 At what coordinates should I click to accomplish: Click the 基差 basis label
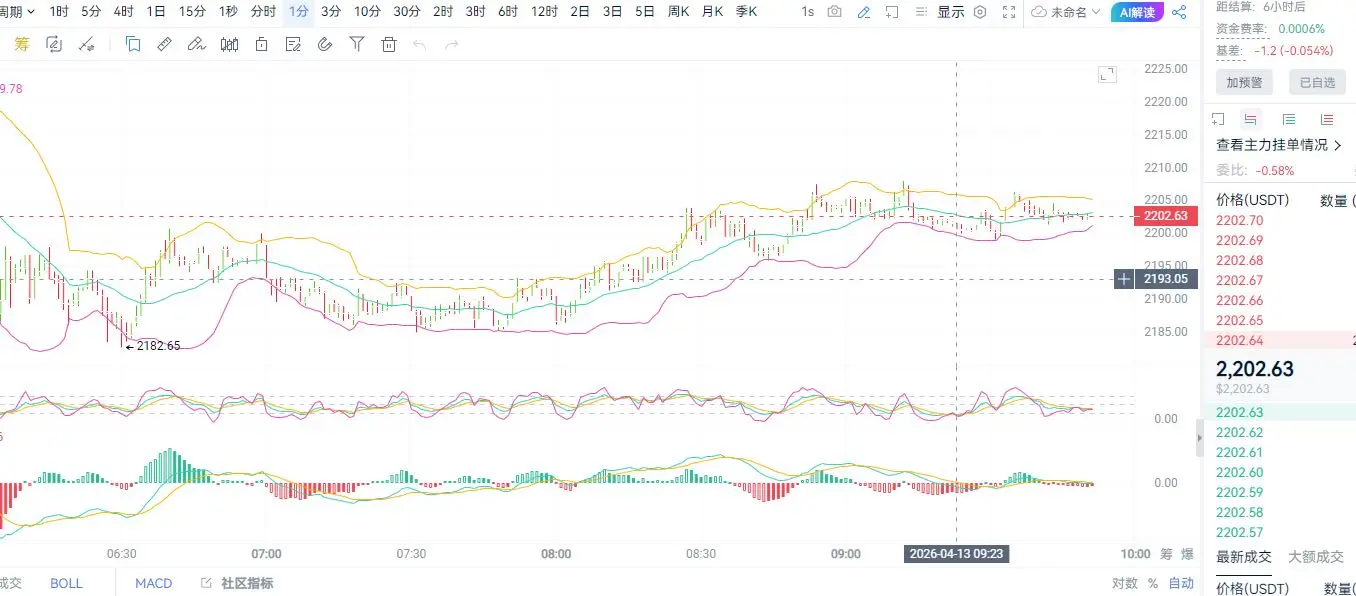tap(1229, 50)
